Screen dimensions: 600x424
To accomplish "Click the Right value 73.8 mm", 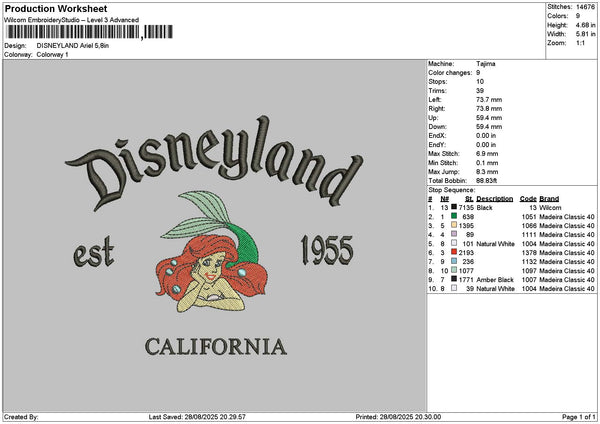I will click(x=489, y=109).
